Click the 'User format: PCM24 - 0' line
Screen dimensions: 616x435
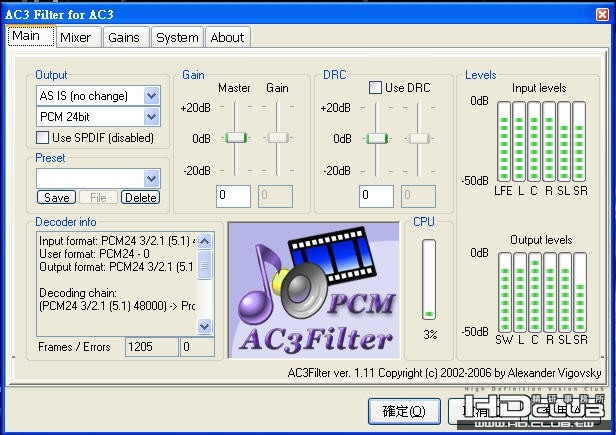(94, 254)
